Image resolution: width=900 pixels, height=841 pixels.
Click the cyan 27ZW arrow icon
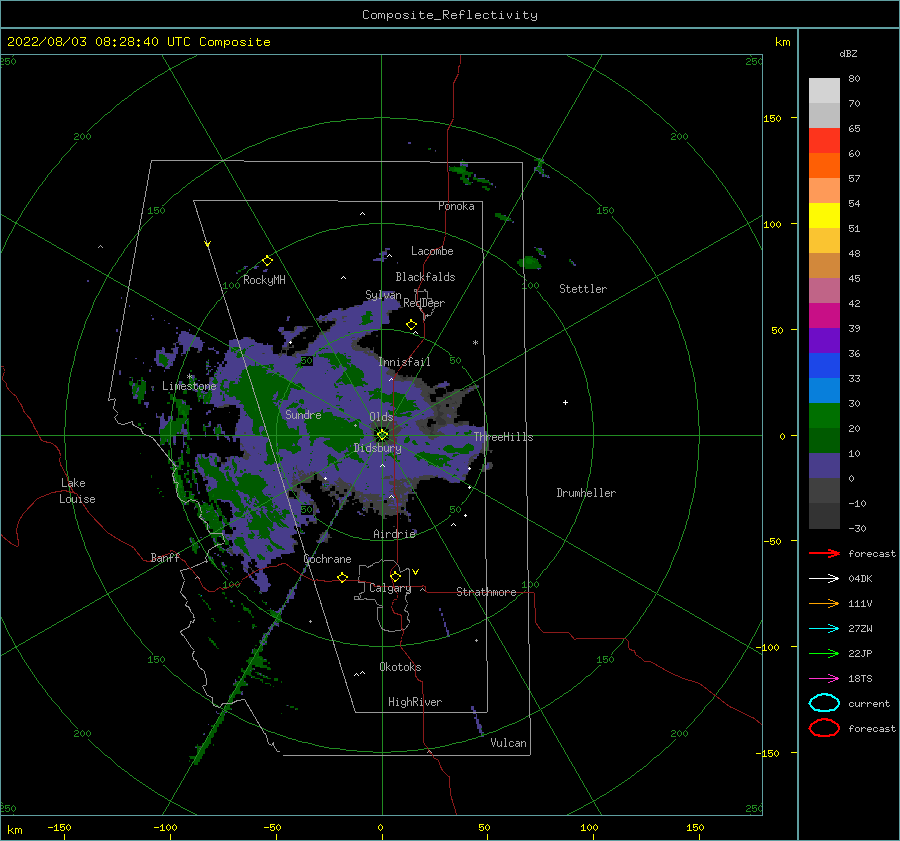pos(824,629)
